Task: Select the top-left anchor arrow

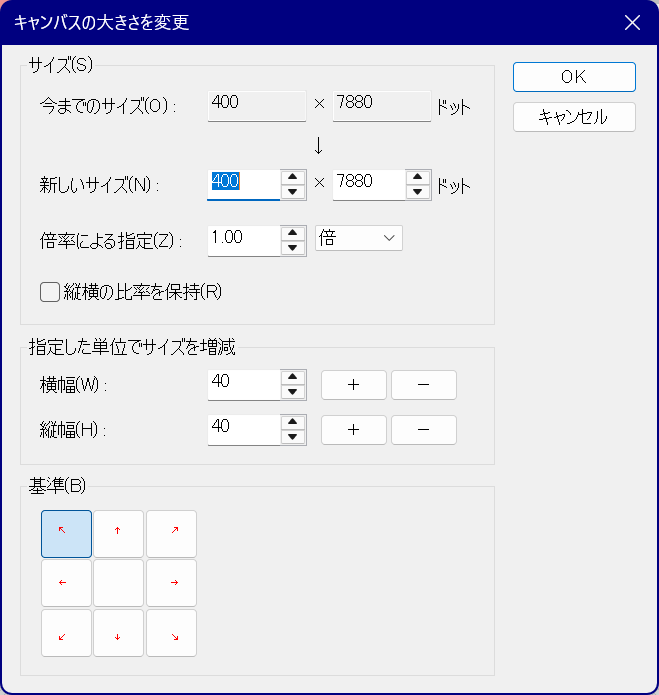Action: [x=66, y=534]
